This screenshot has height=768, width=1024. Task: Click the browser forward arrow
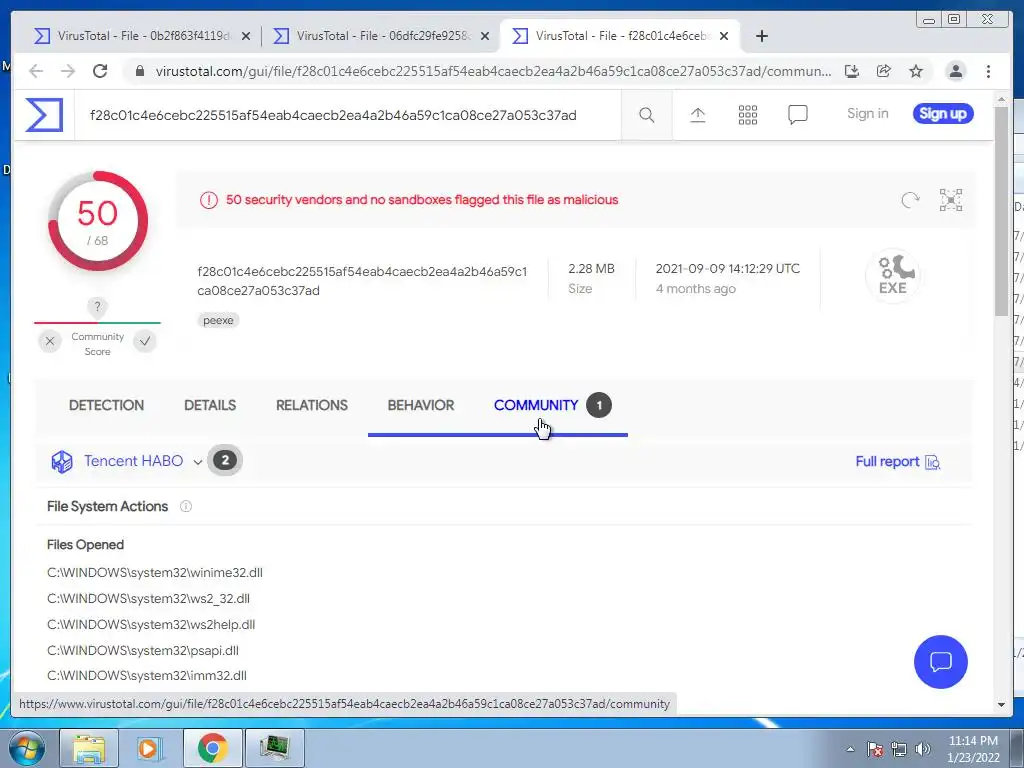(x=68, y=71)
